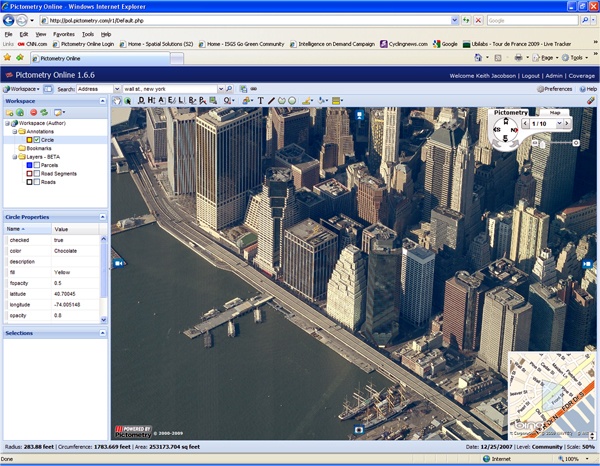This screenshot has width=600, height=466.
Task: Click the green refresh arrows in Workspace panel
Action: click(44, 112)
